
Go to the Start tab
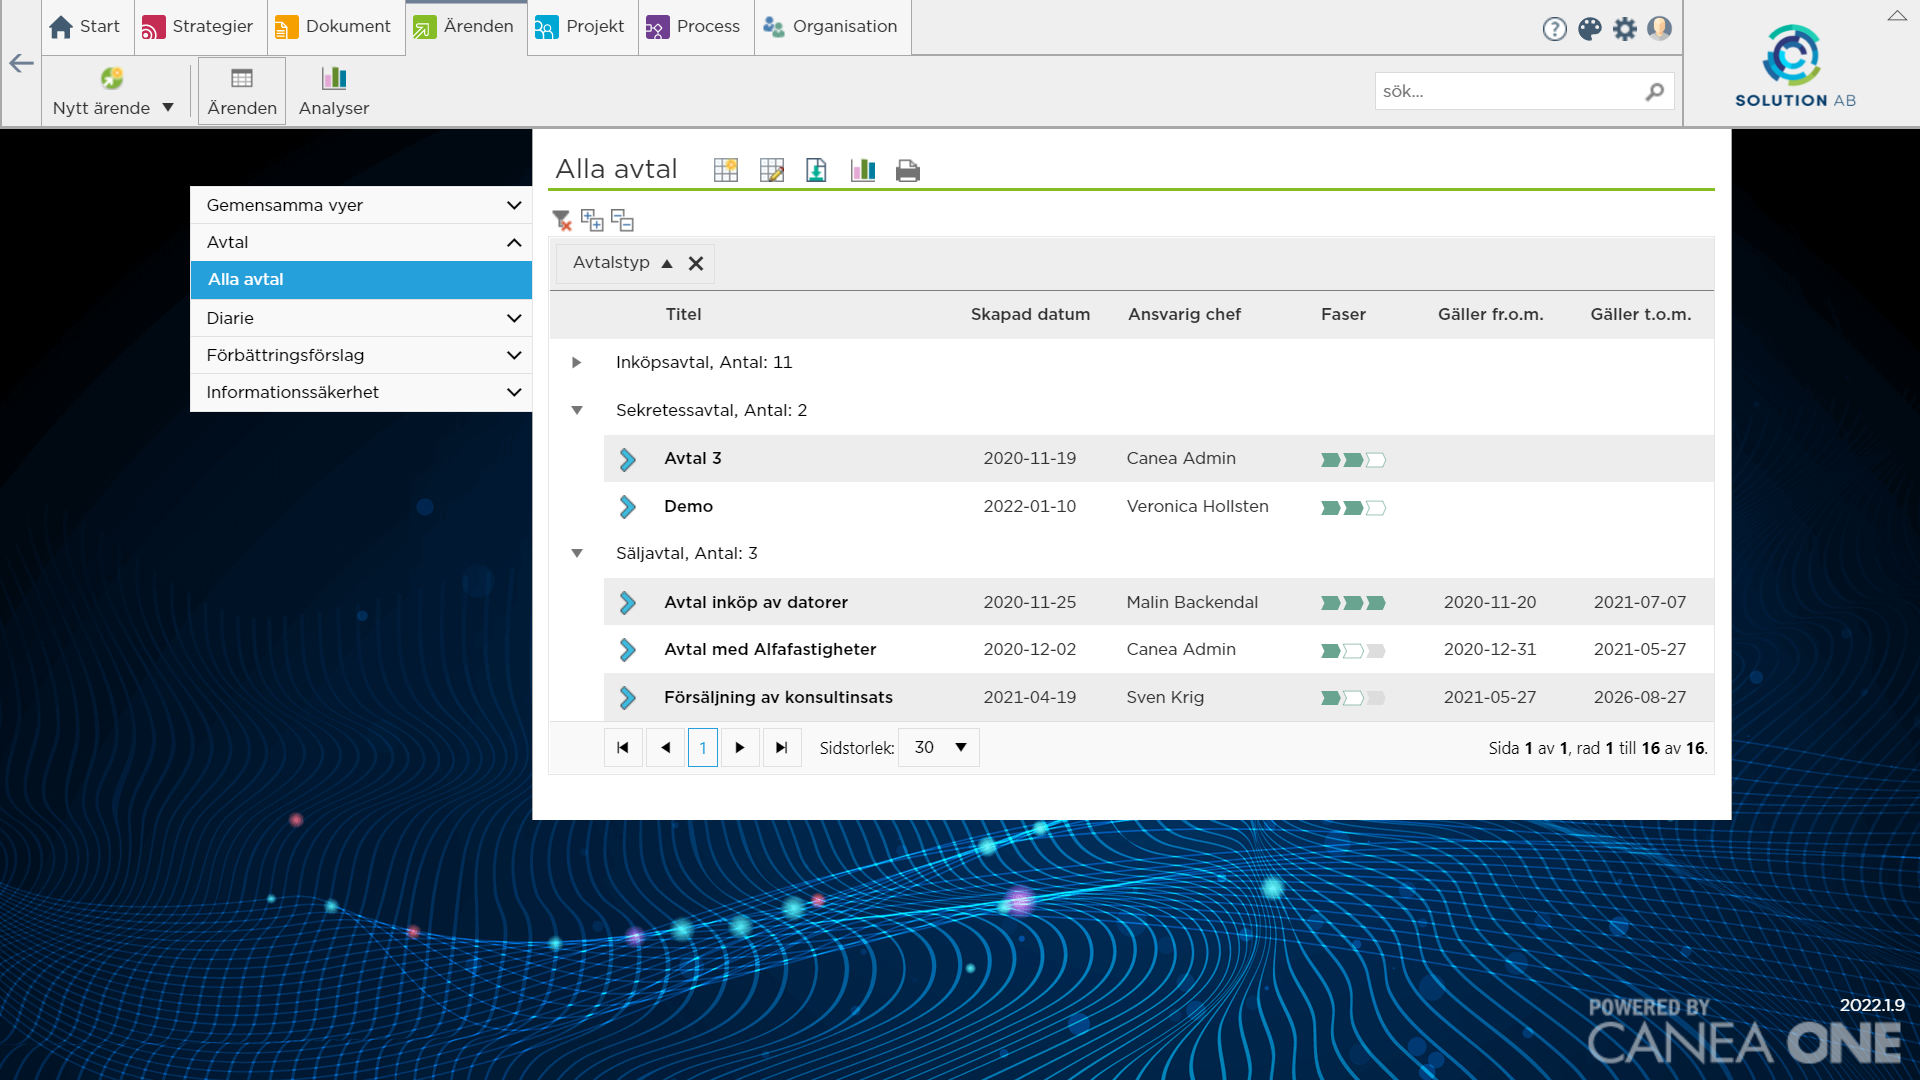coord(85,27)
